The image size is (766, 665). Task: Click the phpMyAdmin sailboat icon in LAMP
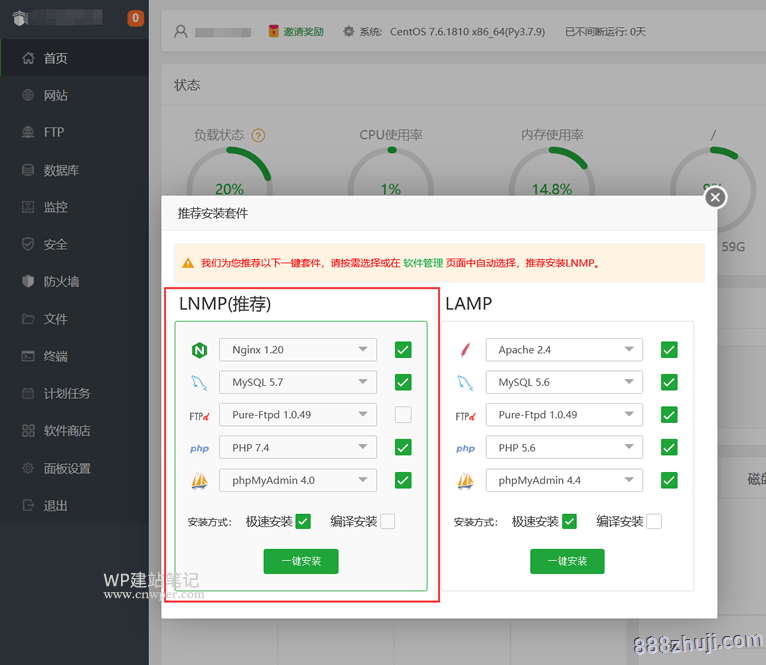(x=466, y=481)
